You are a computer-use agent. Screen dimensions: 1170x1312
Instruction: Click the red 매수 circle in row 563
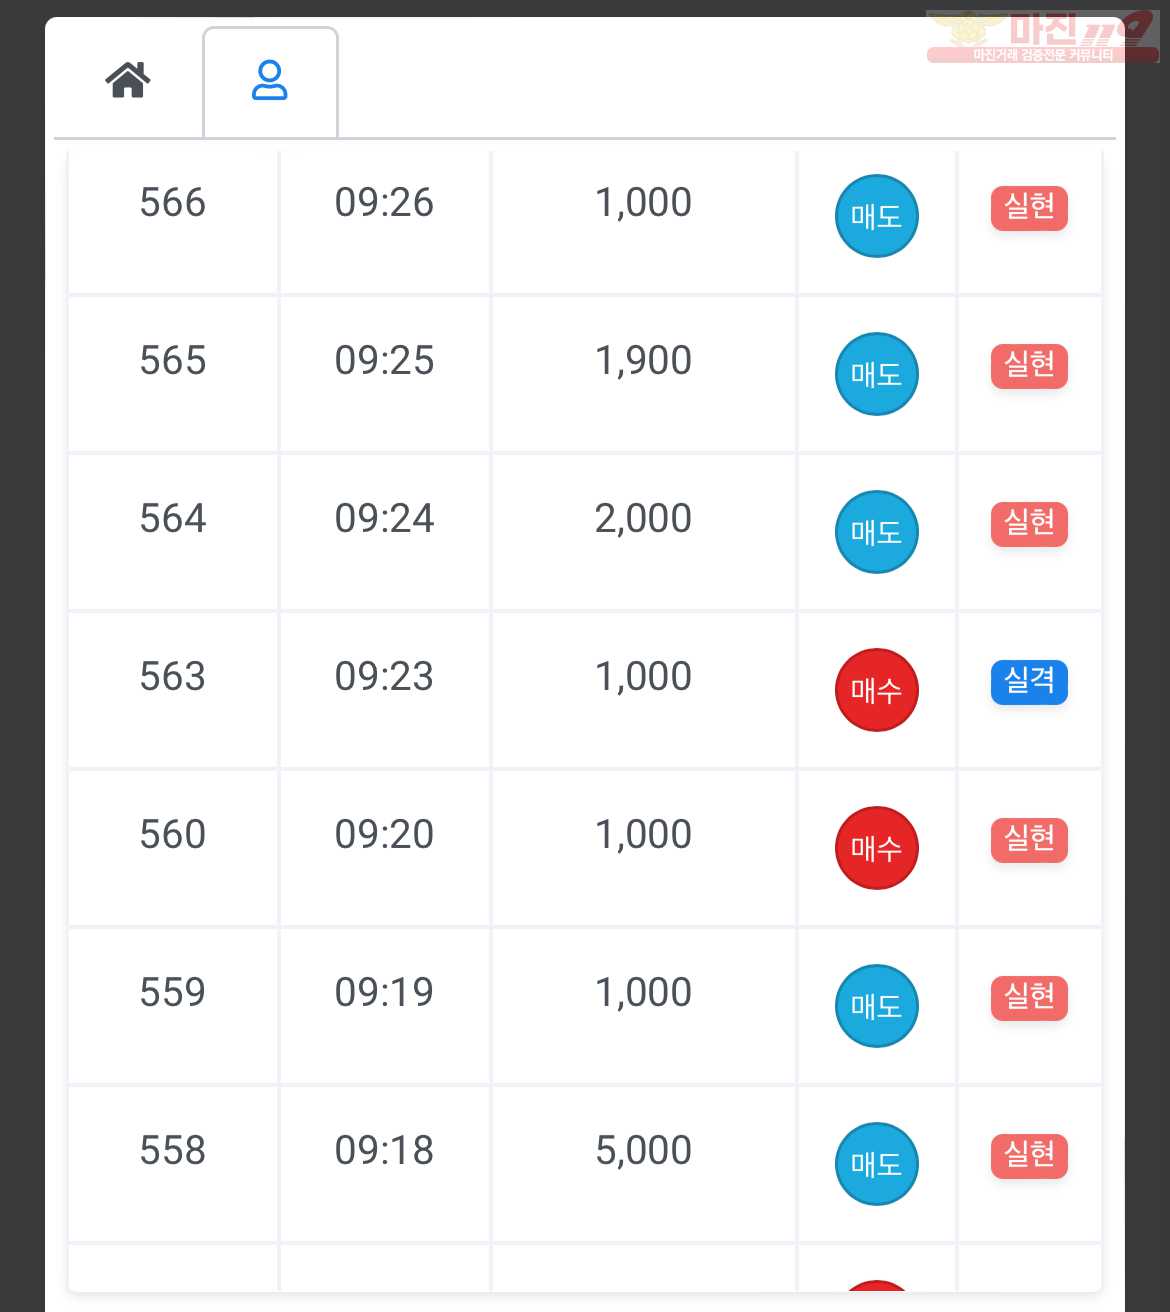pyautogui.click(x=877, y=690)
